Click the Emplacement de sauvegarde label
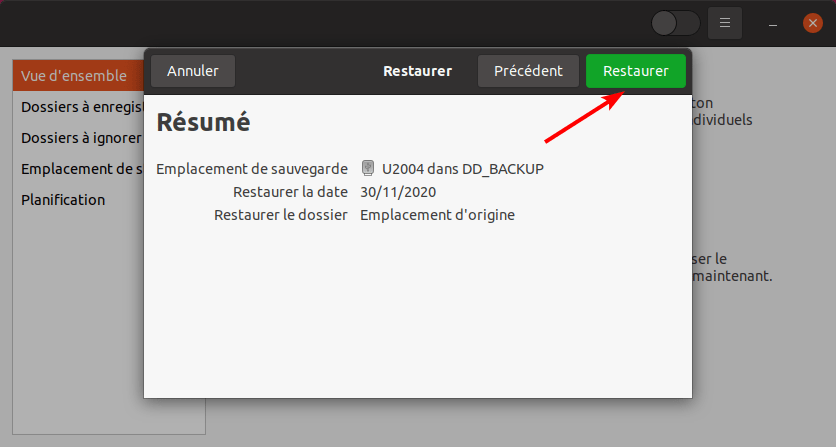 (252, 168)
